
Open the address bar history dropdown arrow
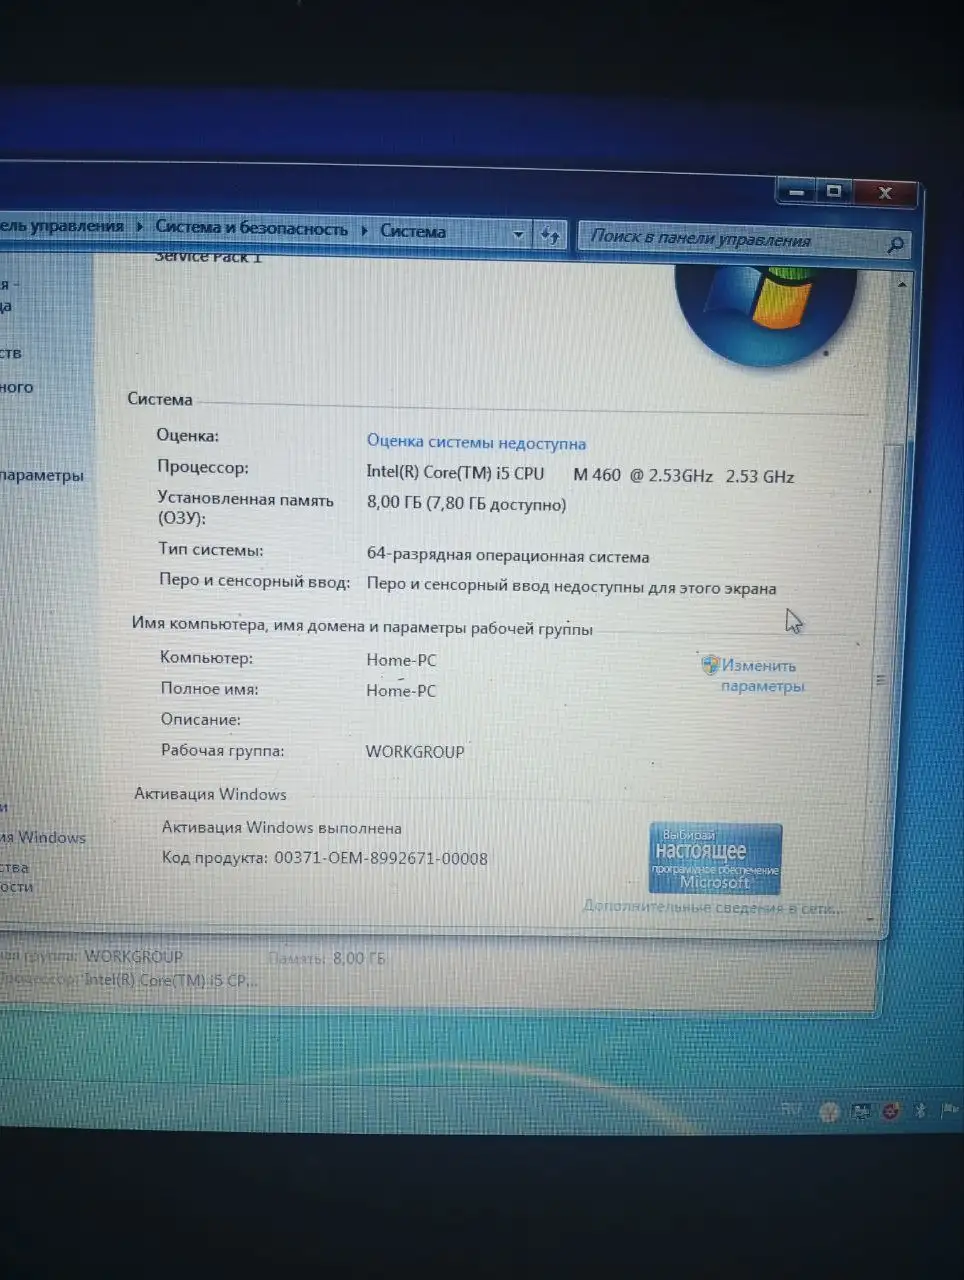[518, 233]
